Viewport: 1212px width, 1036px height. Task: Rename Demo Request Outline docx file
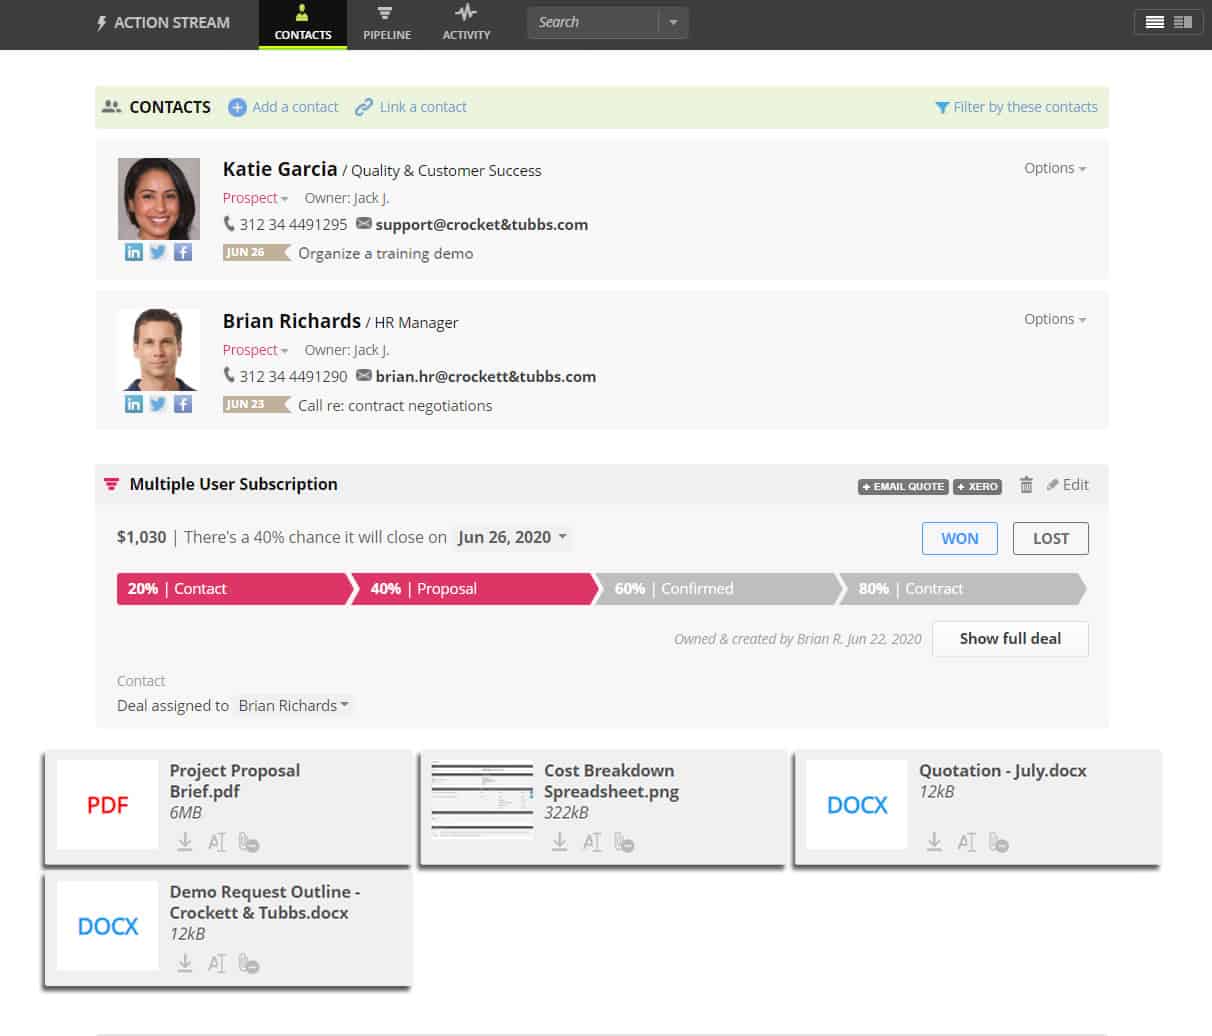pos(217,963)
